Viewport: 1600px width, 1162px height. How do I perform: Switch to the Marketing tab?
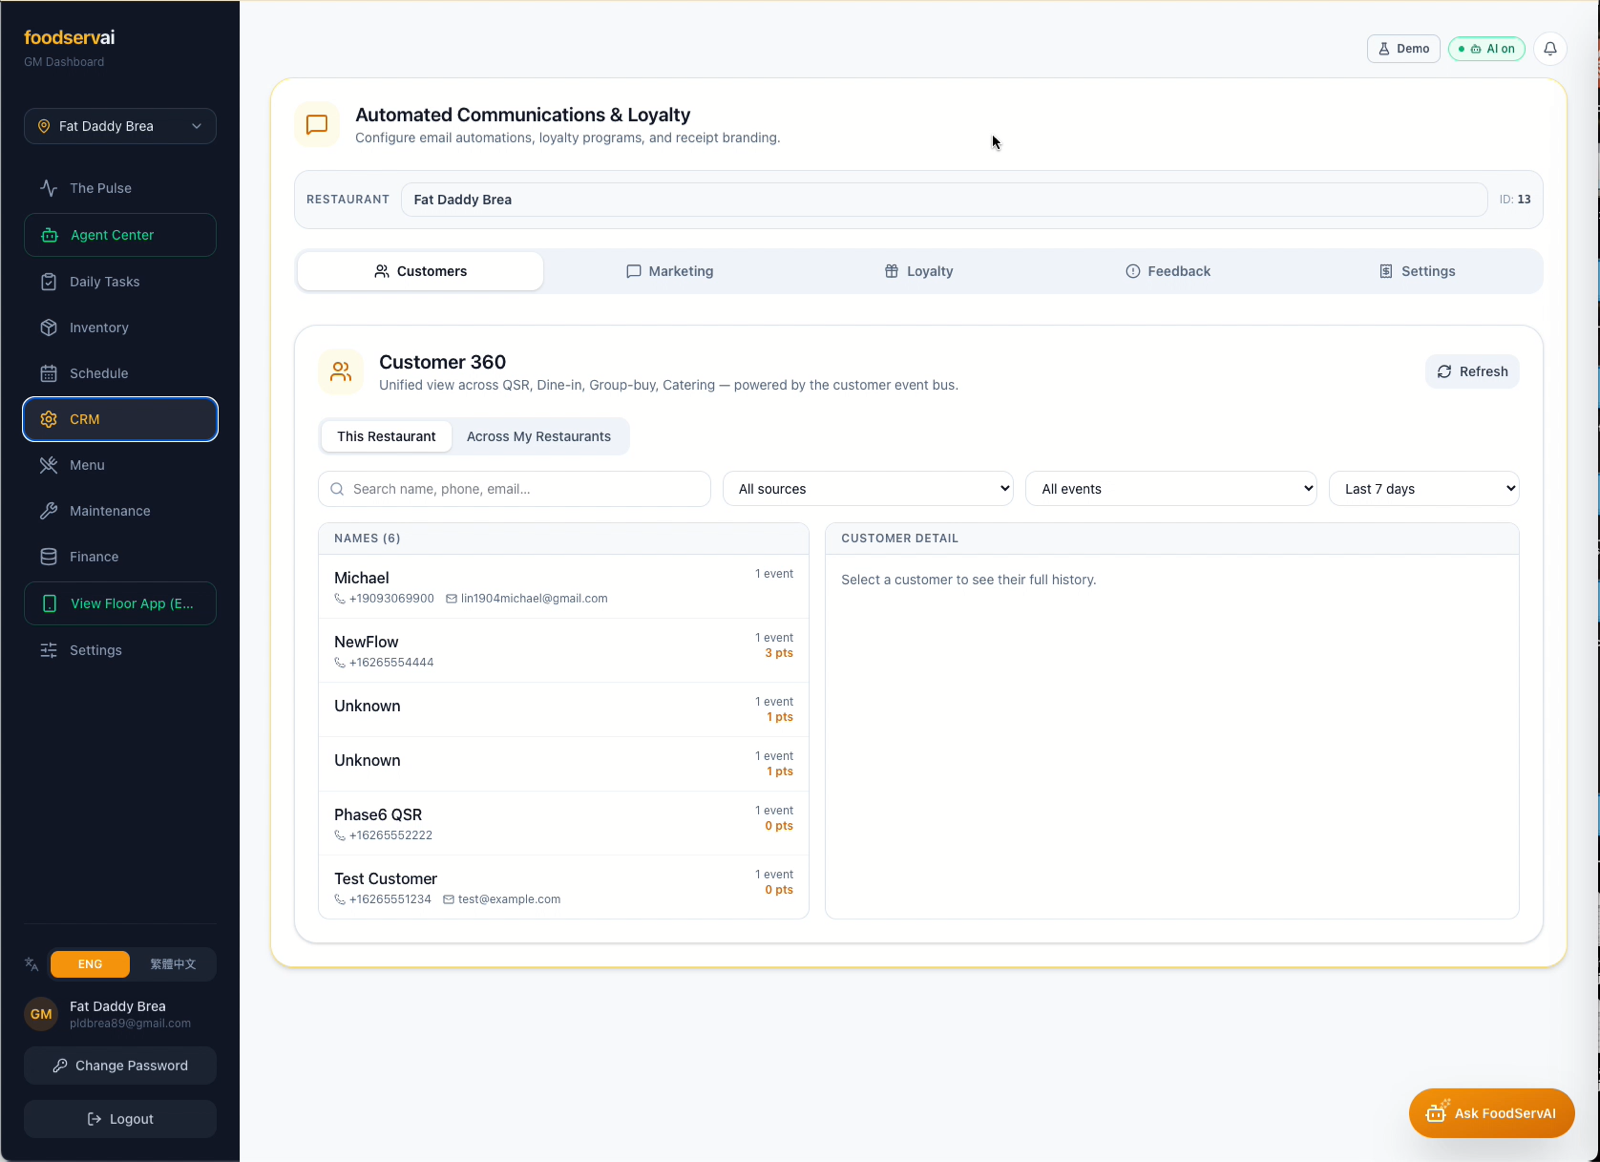pos(670,271)
